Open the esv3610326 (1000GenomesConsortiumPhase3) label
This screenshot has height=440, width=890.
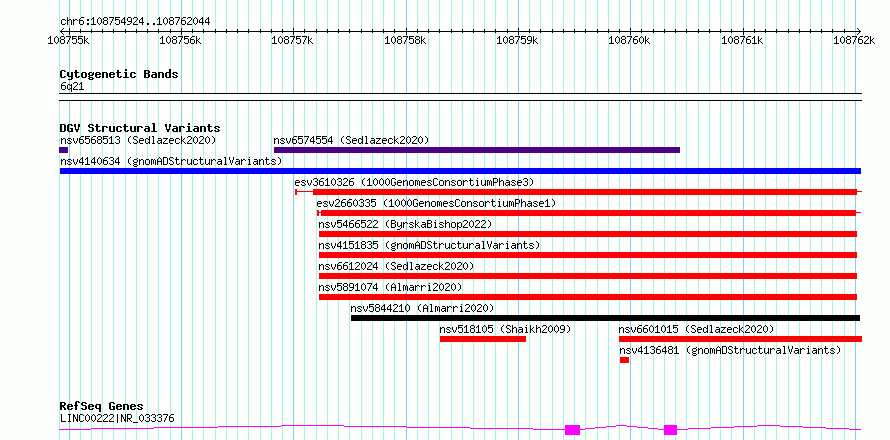[414, 182]
